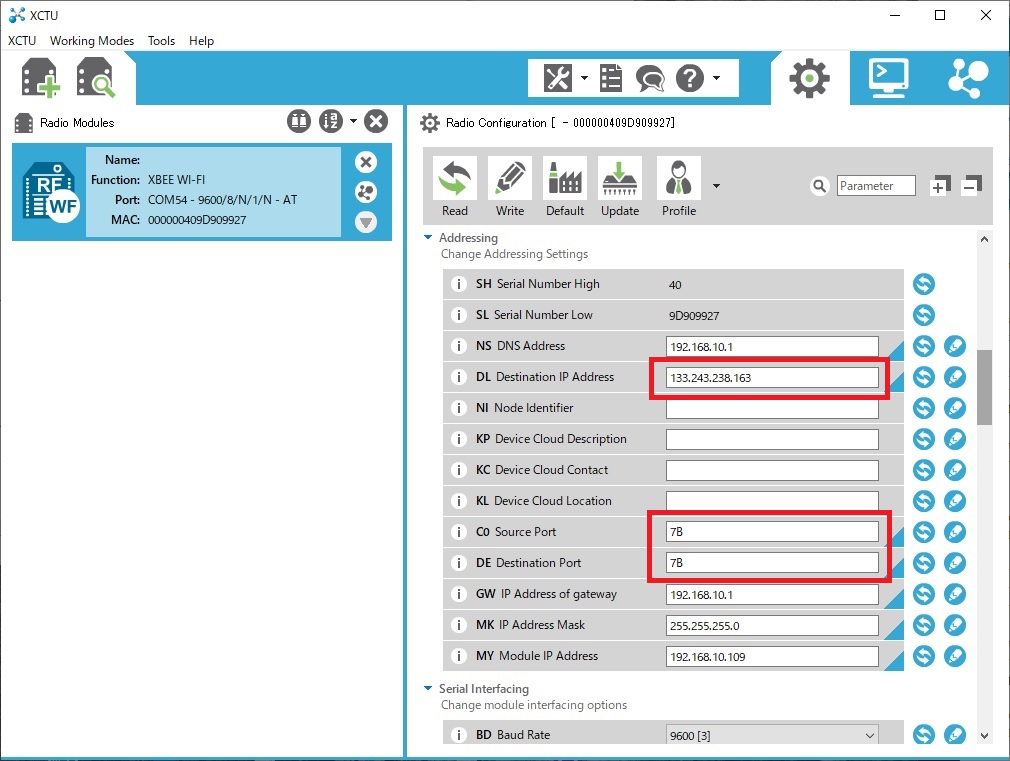Click the Parameter search box
The height and width of the screenshot is (761, 1010).
[x=876, y=186]
